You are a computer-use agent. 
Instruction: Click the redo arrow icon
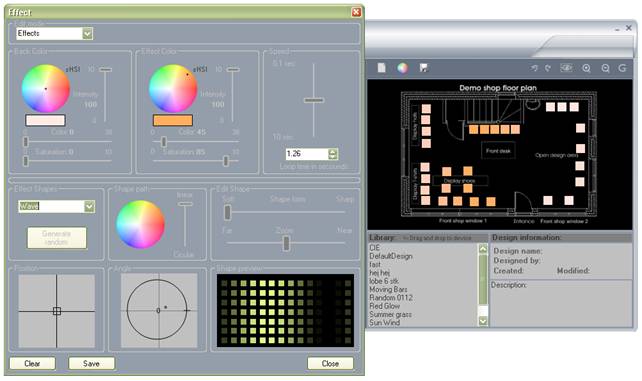(548, 68)
